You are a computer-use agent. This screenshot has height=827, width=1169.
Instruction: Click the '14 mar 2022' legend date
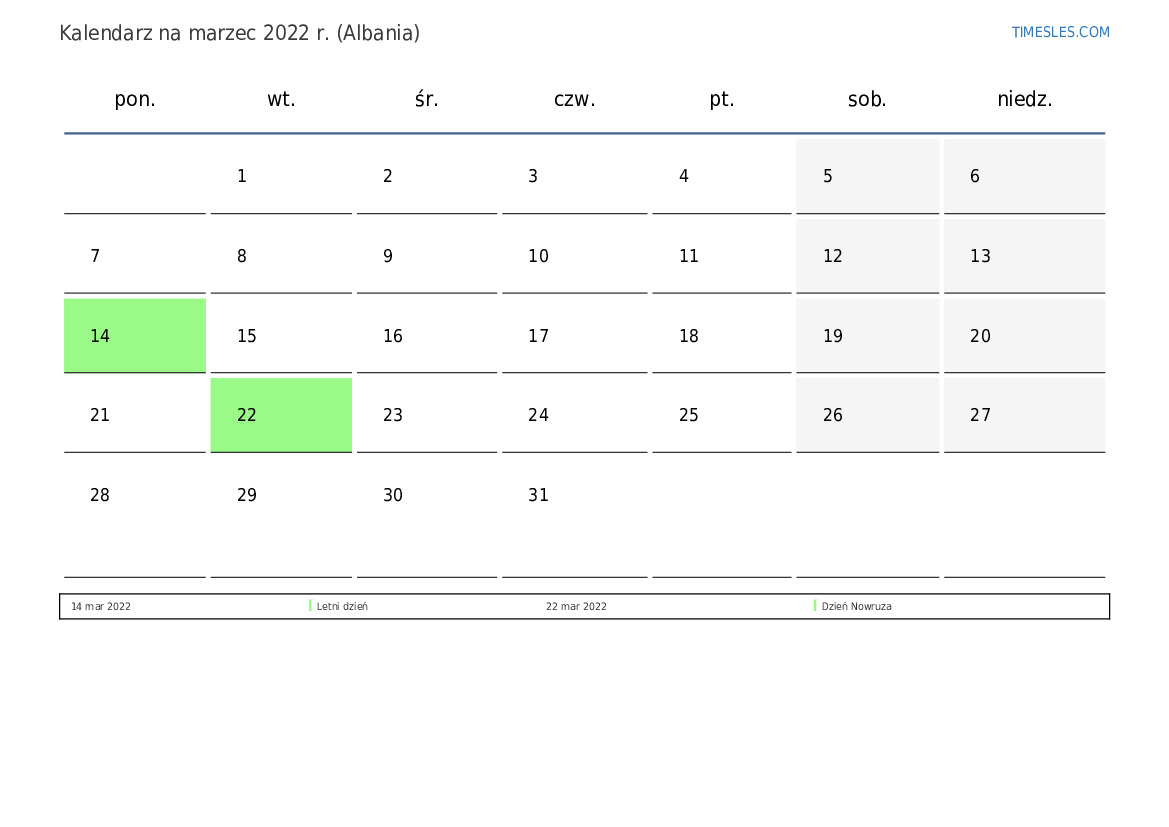(101, 607)
